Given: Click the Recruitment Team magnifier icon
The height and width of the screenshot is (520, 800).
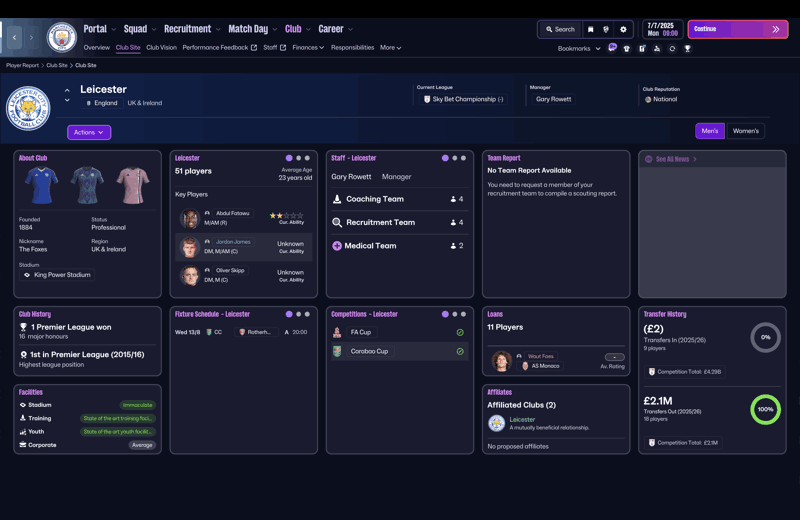Looking at the screenshot, I should click(x=337, y=222).
